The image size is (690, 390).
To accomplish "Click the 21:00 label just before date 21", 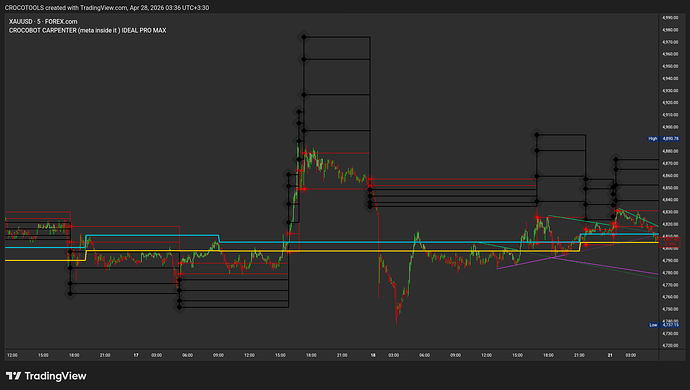I will [x=579, y=355].
